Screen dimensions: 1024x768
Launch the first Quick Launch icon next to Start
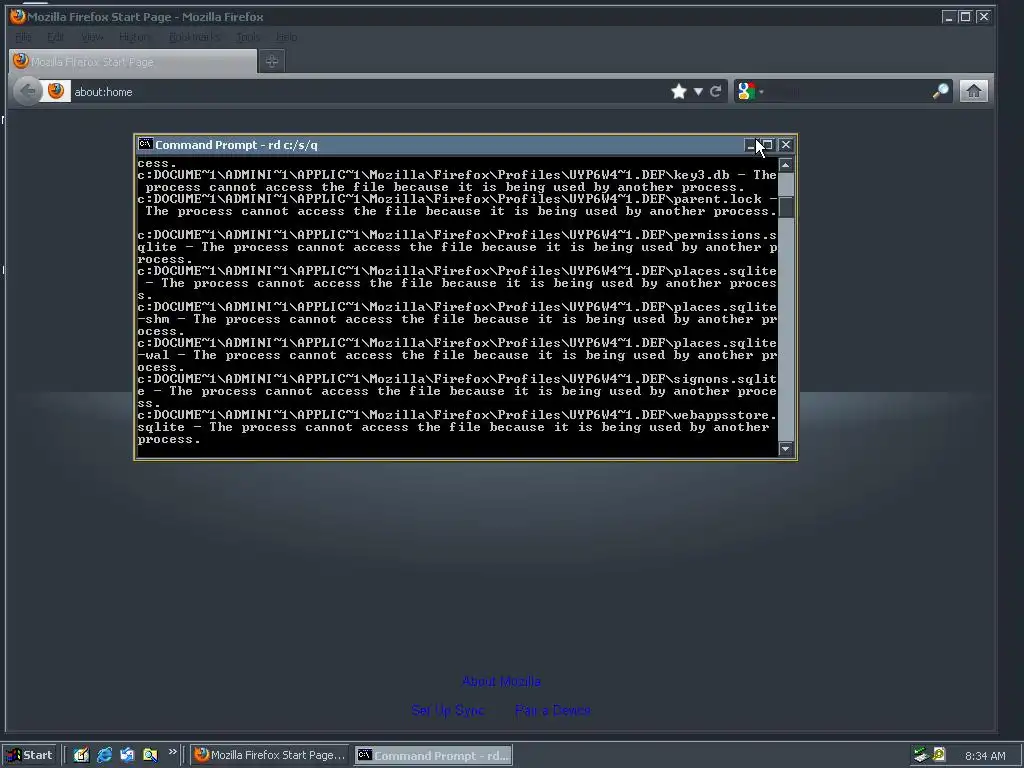[x=81, y=755]
